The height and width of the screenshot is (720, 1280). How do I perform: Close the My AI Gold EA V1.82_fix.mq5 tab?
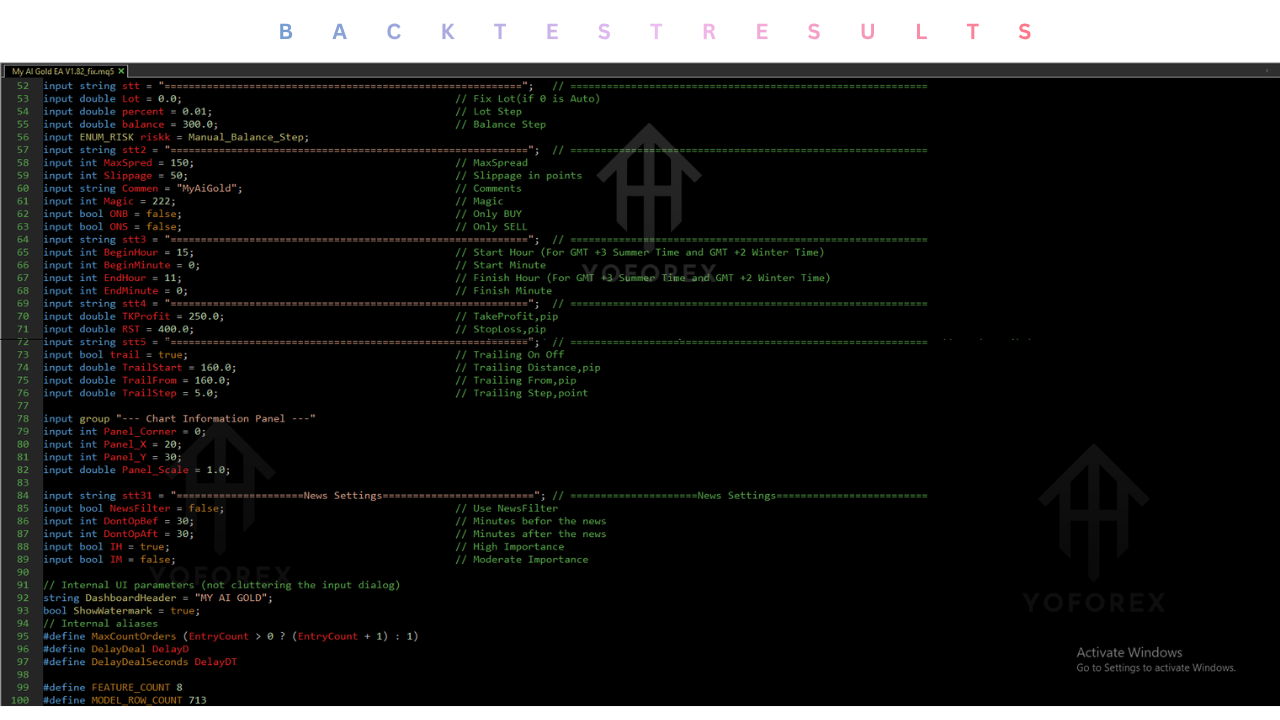point(121,71)
